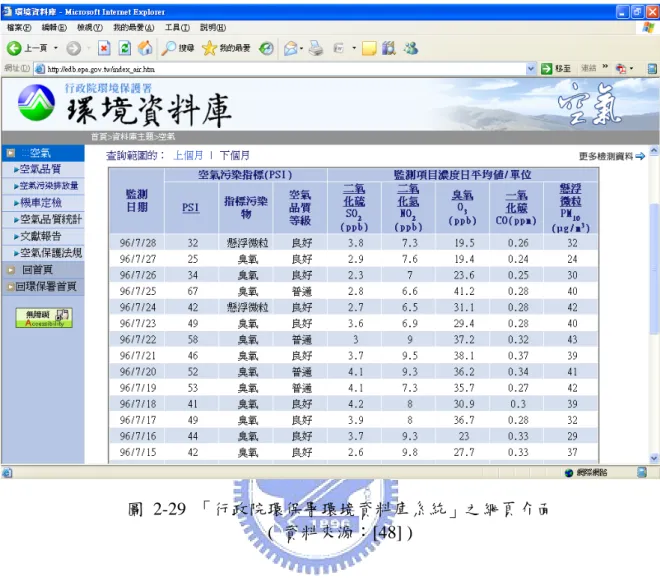The height and width of the screenshot is (578, 660).
Task: Click the environment database logo
Action: tap(36, 103)
